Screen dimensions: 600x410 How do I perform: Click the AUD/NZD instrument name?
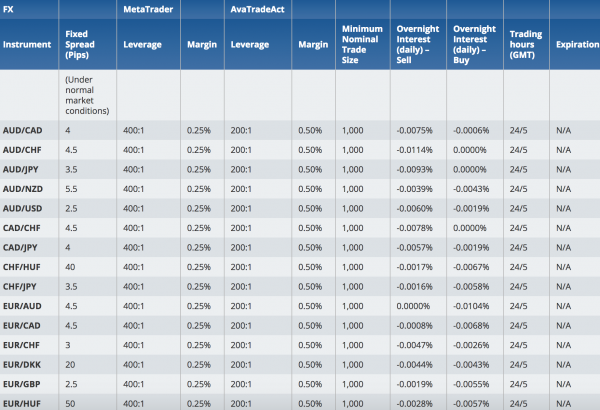(x=23, y=189)
